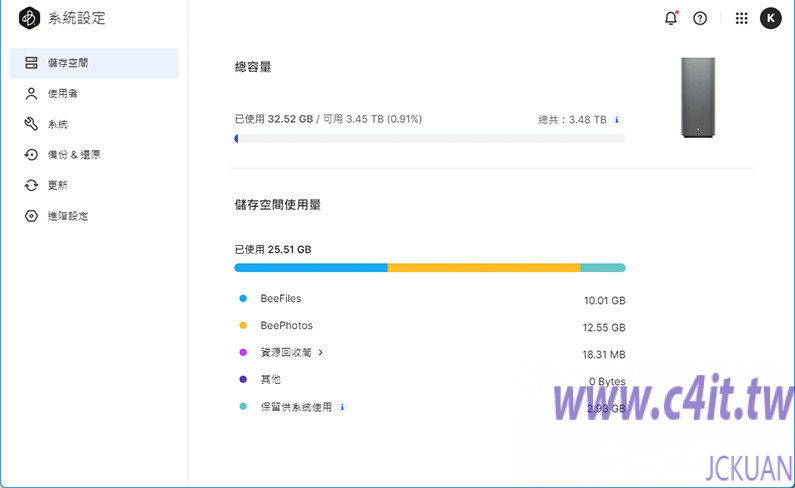This screenshot has height=488, width=795.
Task: Click the 0 Bytes value
Action: pos(607,381)
